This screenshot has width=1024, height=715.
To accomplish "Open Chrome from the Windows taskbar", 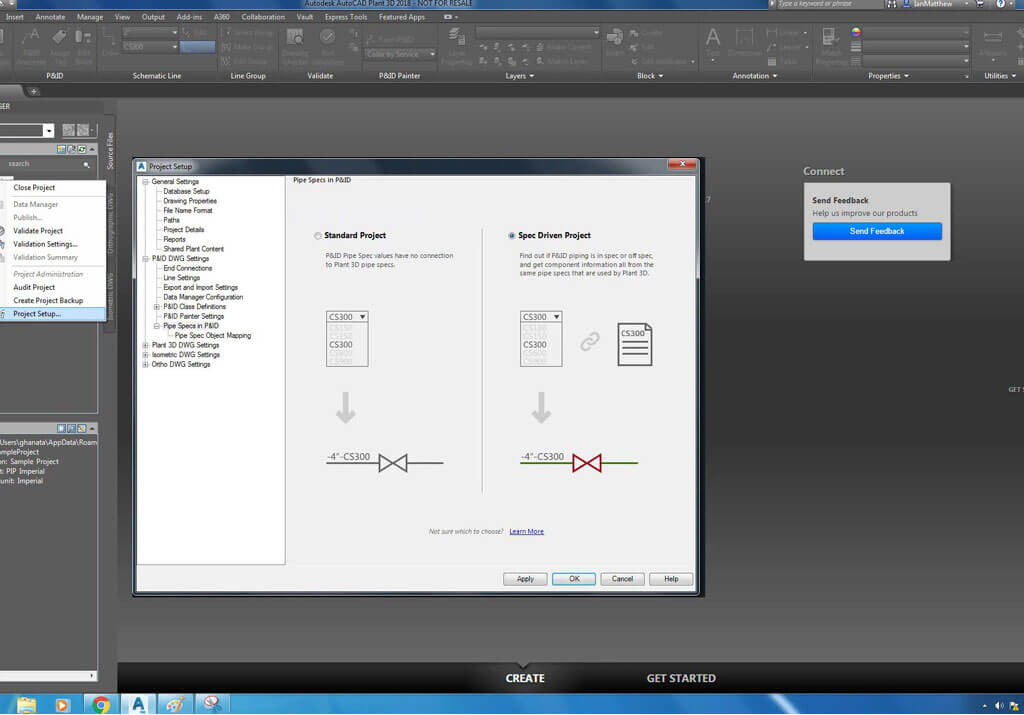I will pos(101,705).
